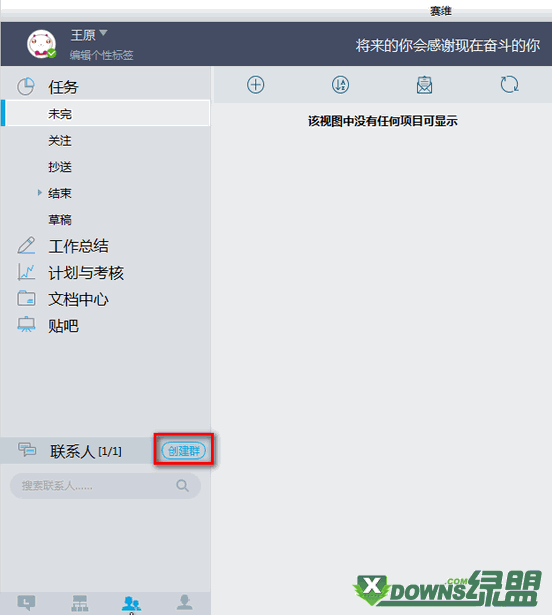
Task: Go to 文档中心 document center
Action: tap(78, 300)
